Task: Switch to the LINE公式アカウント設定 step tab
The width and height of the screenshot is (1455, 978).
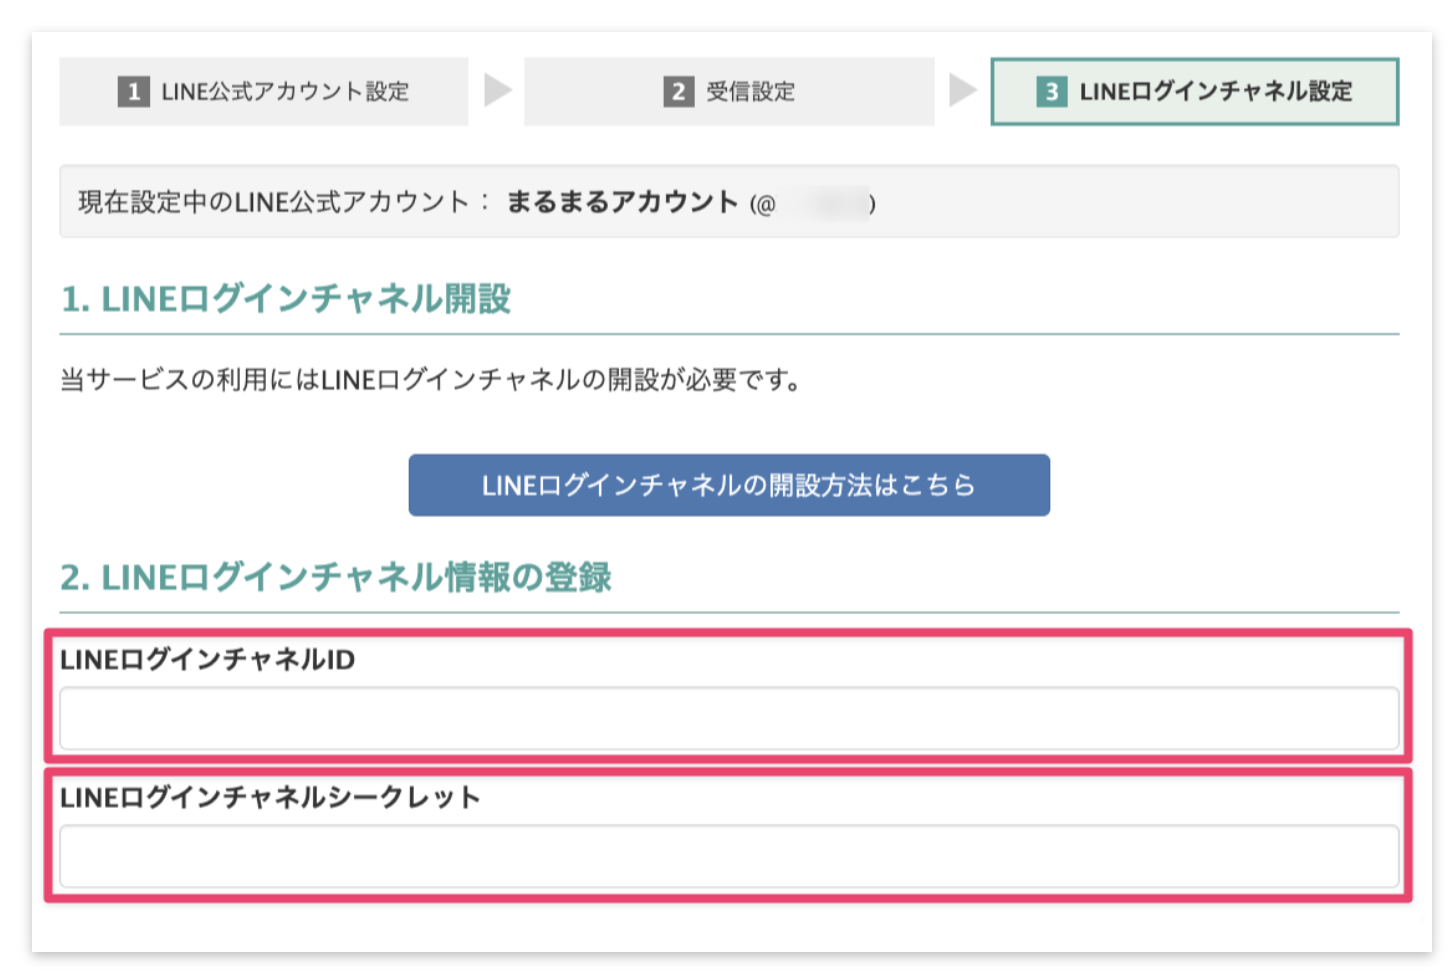Action: (264, 92)
